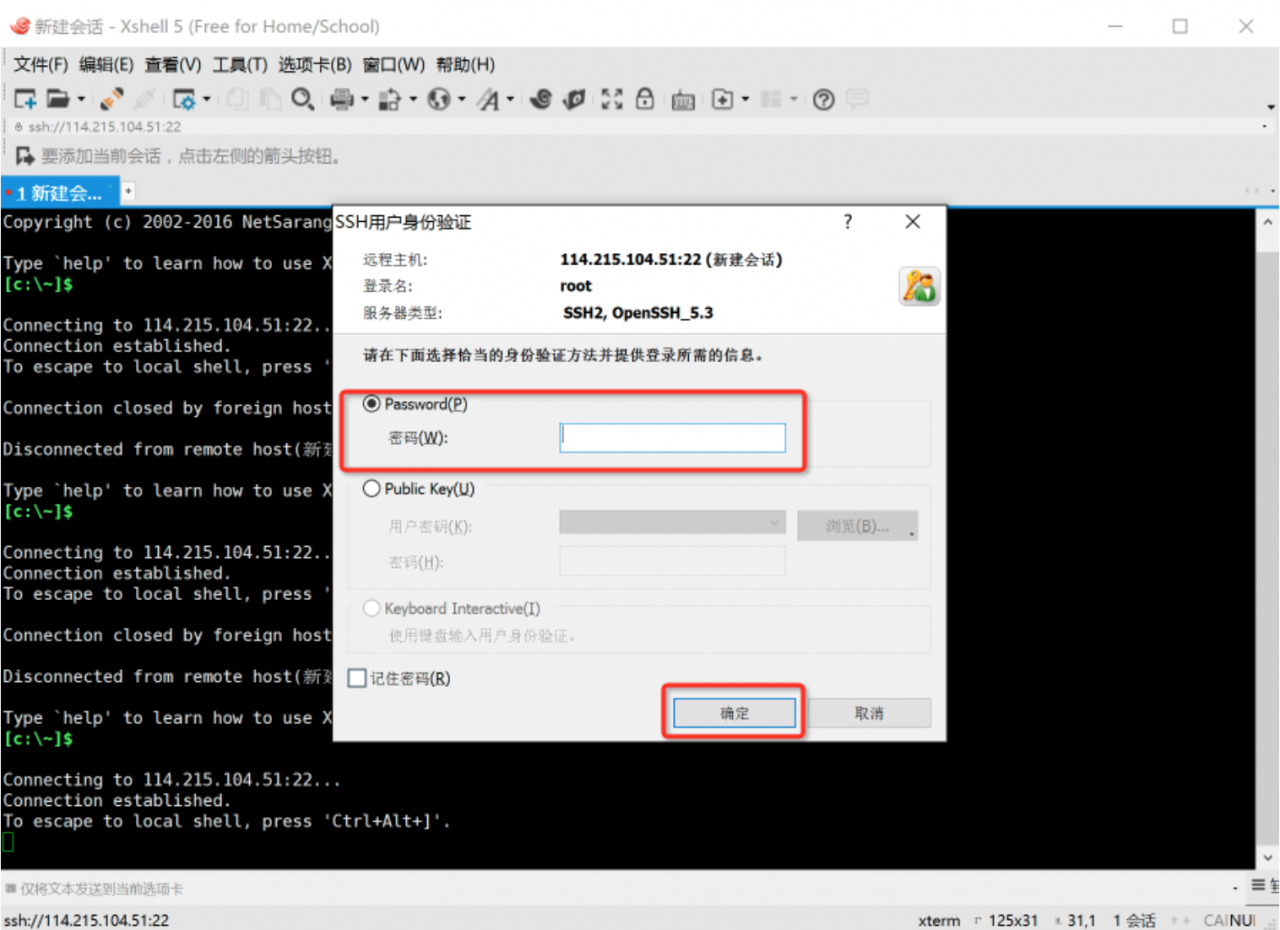Click the keyboard mapping icon
This screenshot has width=1280, height=930.
(683, 100)
